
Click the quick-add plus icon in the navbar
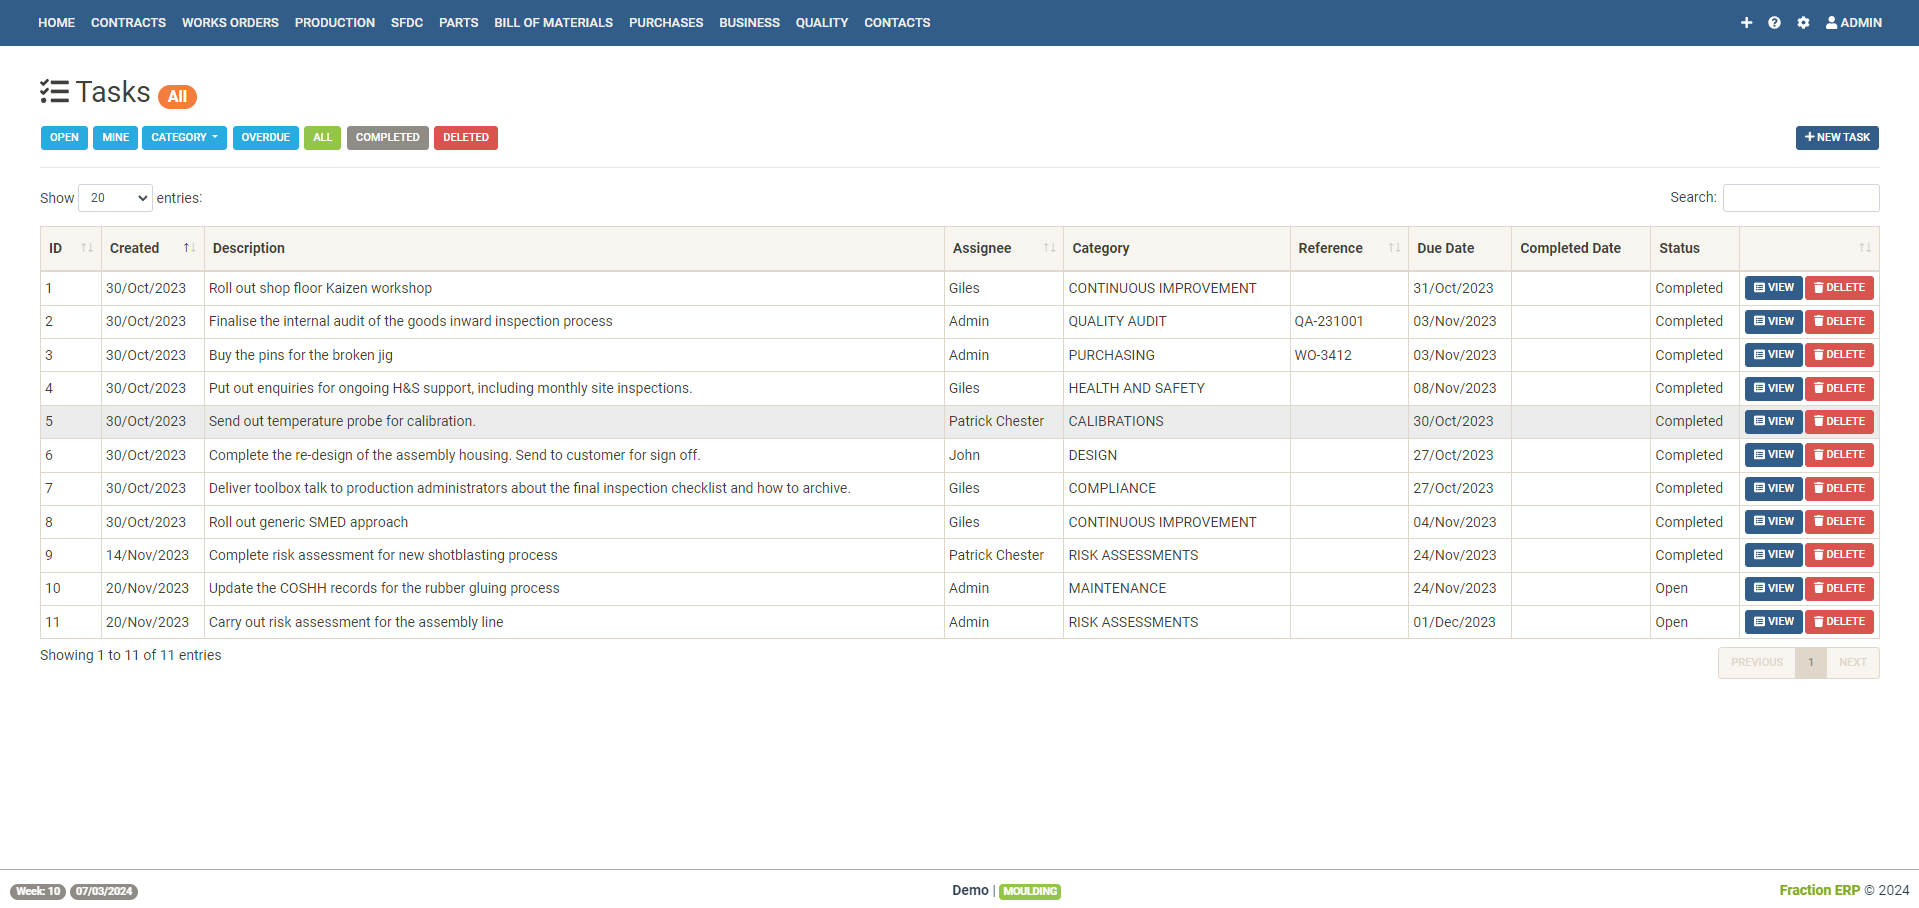[x=1746, y=22]
